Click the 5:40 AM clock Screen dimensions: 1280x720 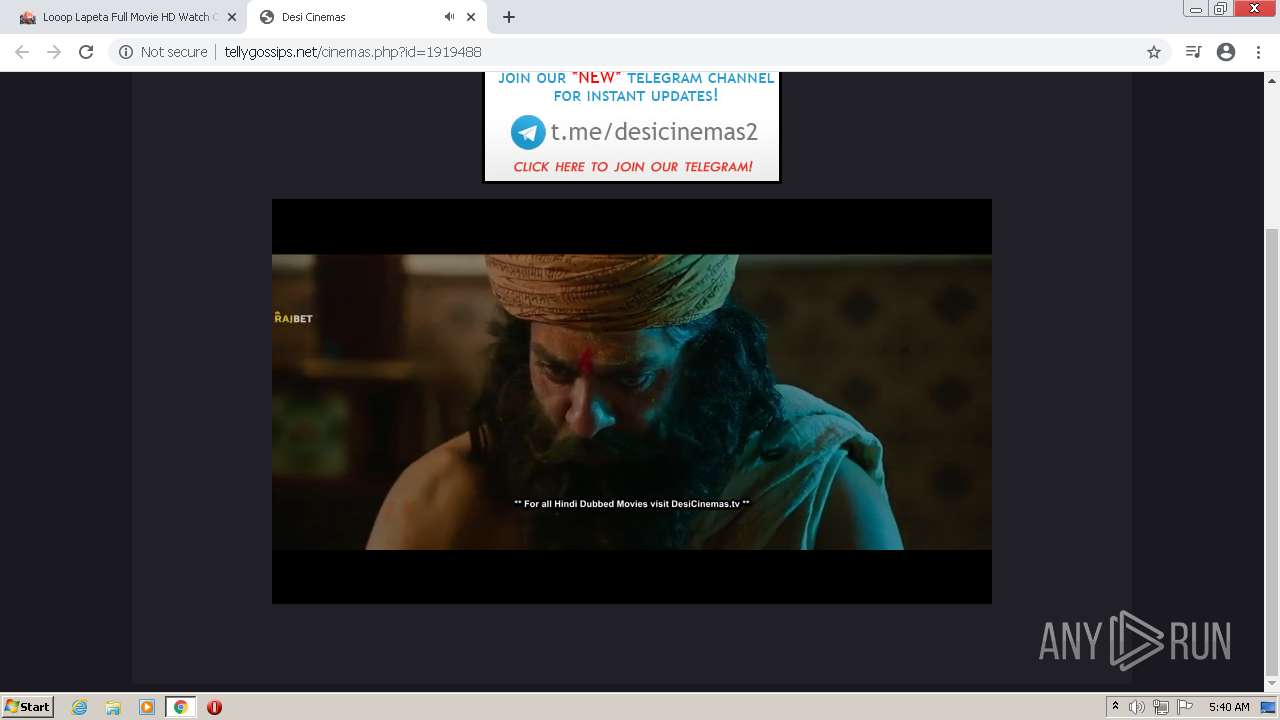tap(1229, 707)
